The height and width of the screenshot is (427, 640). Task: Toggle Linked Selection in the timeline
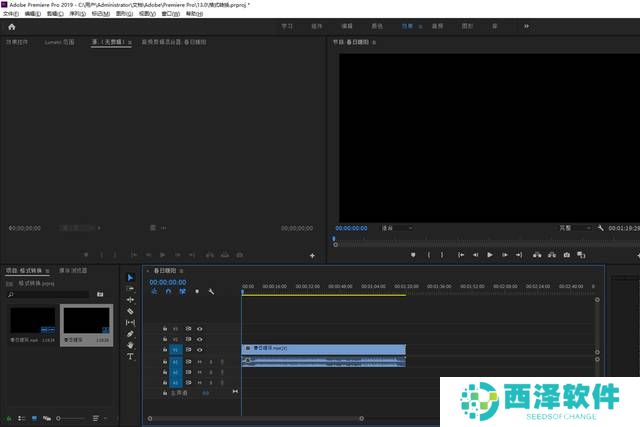(182, 291)
